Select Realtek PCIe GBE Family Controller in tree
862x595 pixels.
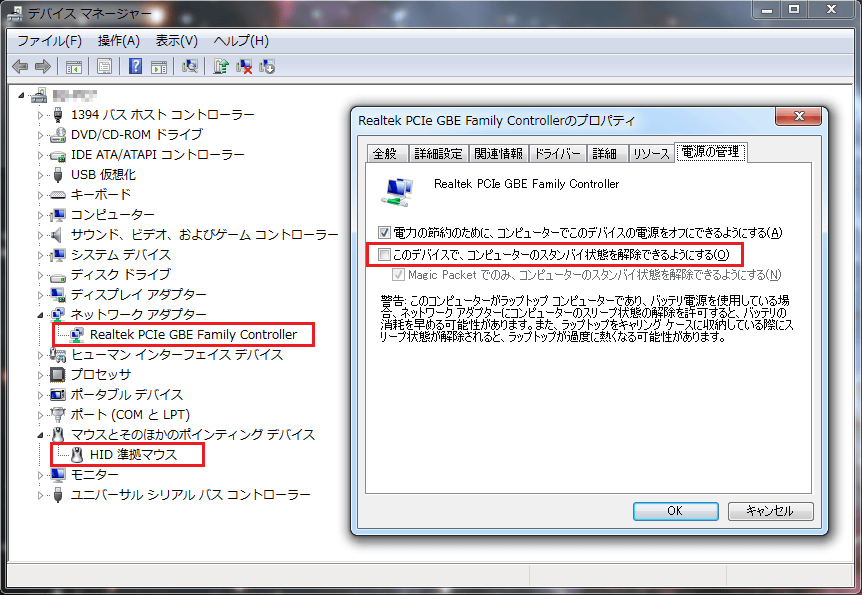[x=193, y=334]
